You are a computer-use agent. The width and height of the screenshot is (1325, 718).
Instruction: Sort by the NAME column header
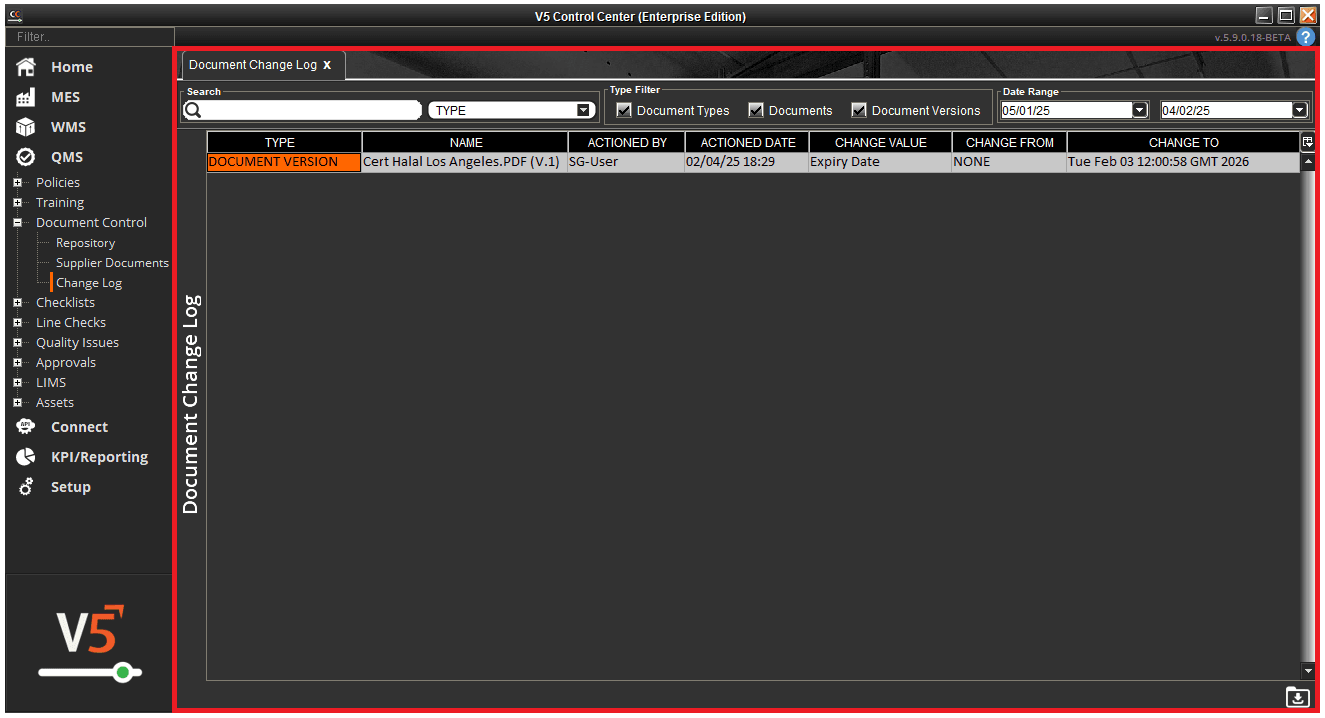[466, 142]
